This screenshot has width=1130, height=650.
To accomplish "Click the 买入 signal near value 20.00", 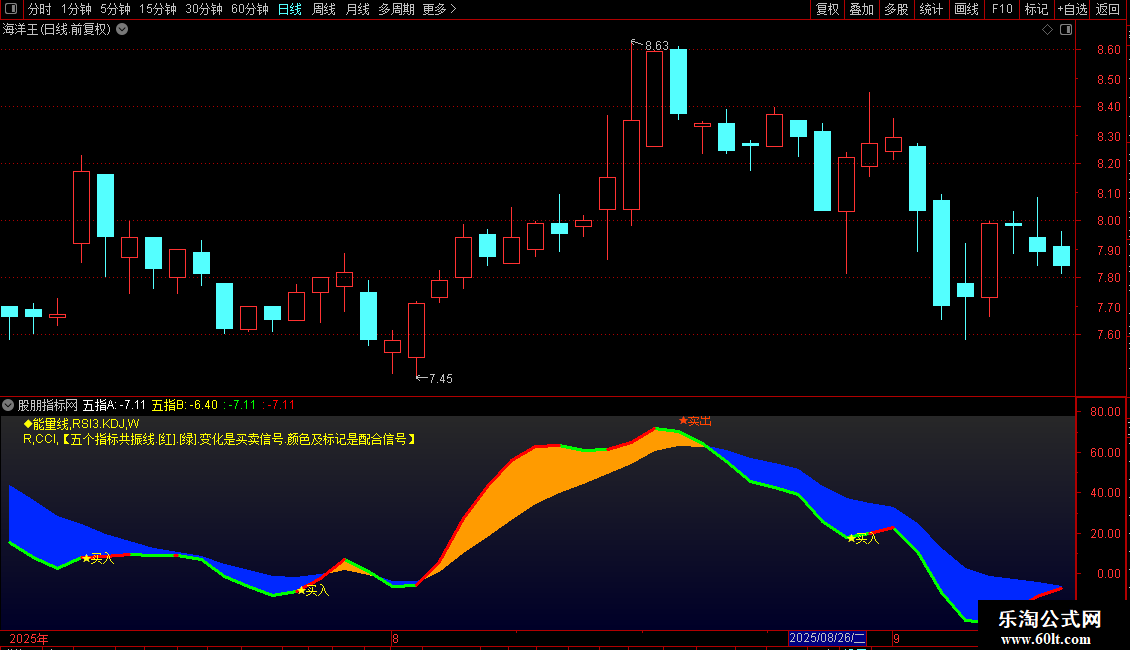I will click(863, 538).
